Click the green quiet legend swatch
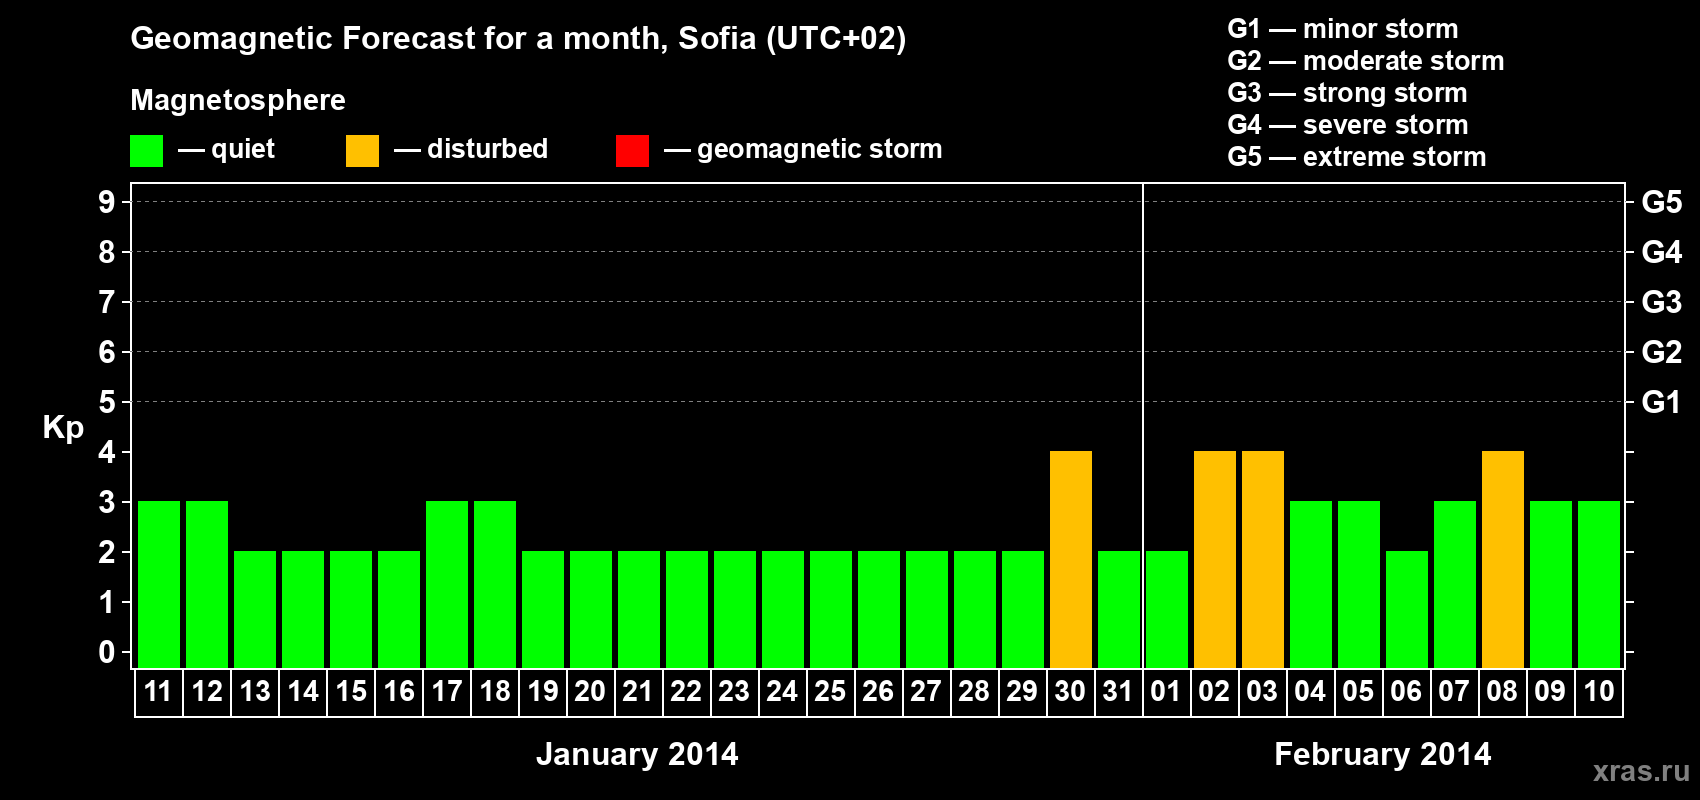1700x800 pixels. (146, 151)
